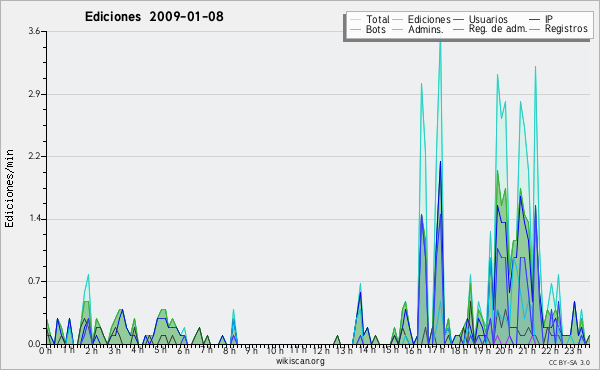Click the Total peak near 21 h 30
Screen dimensions: 600x370
(535, 67)
